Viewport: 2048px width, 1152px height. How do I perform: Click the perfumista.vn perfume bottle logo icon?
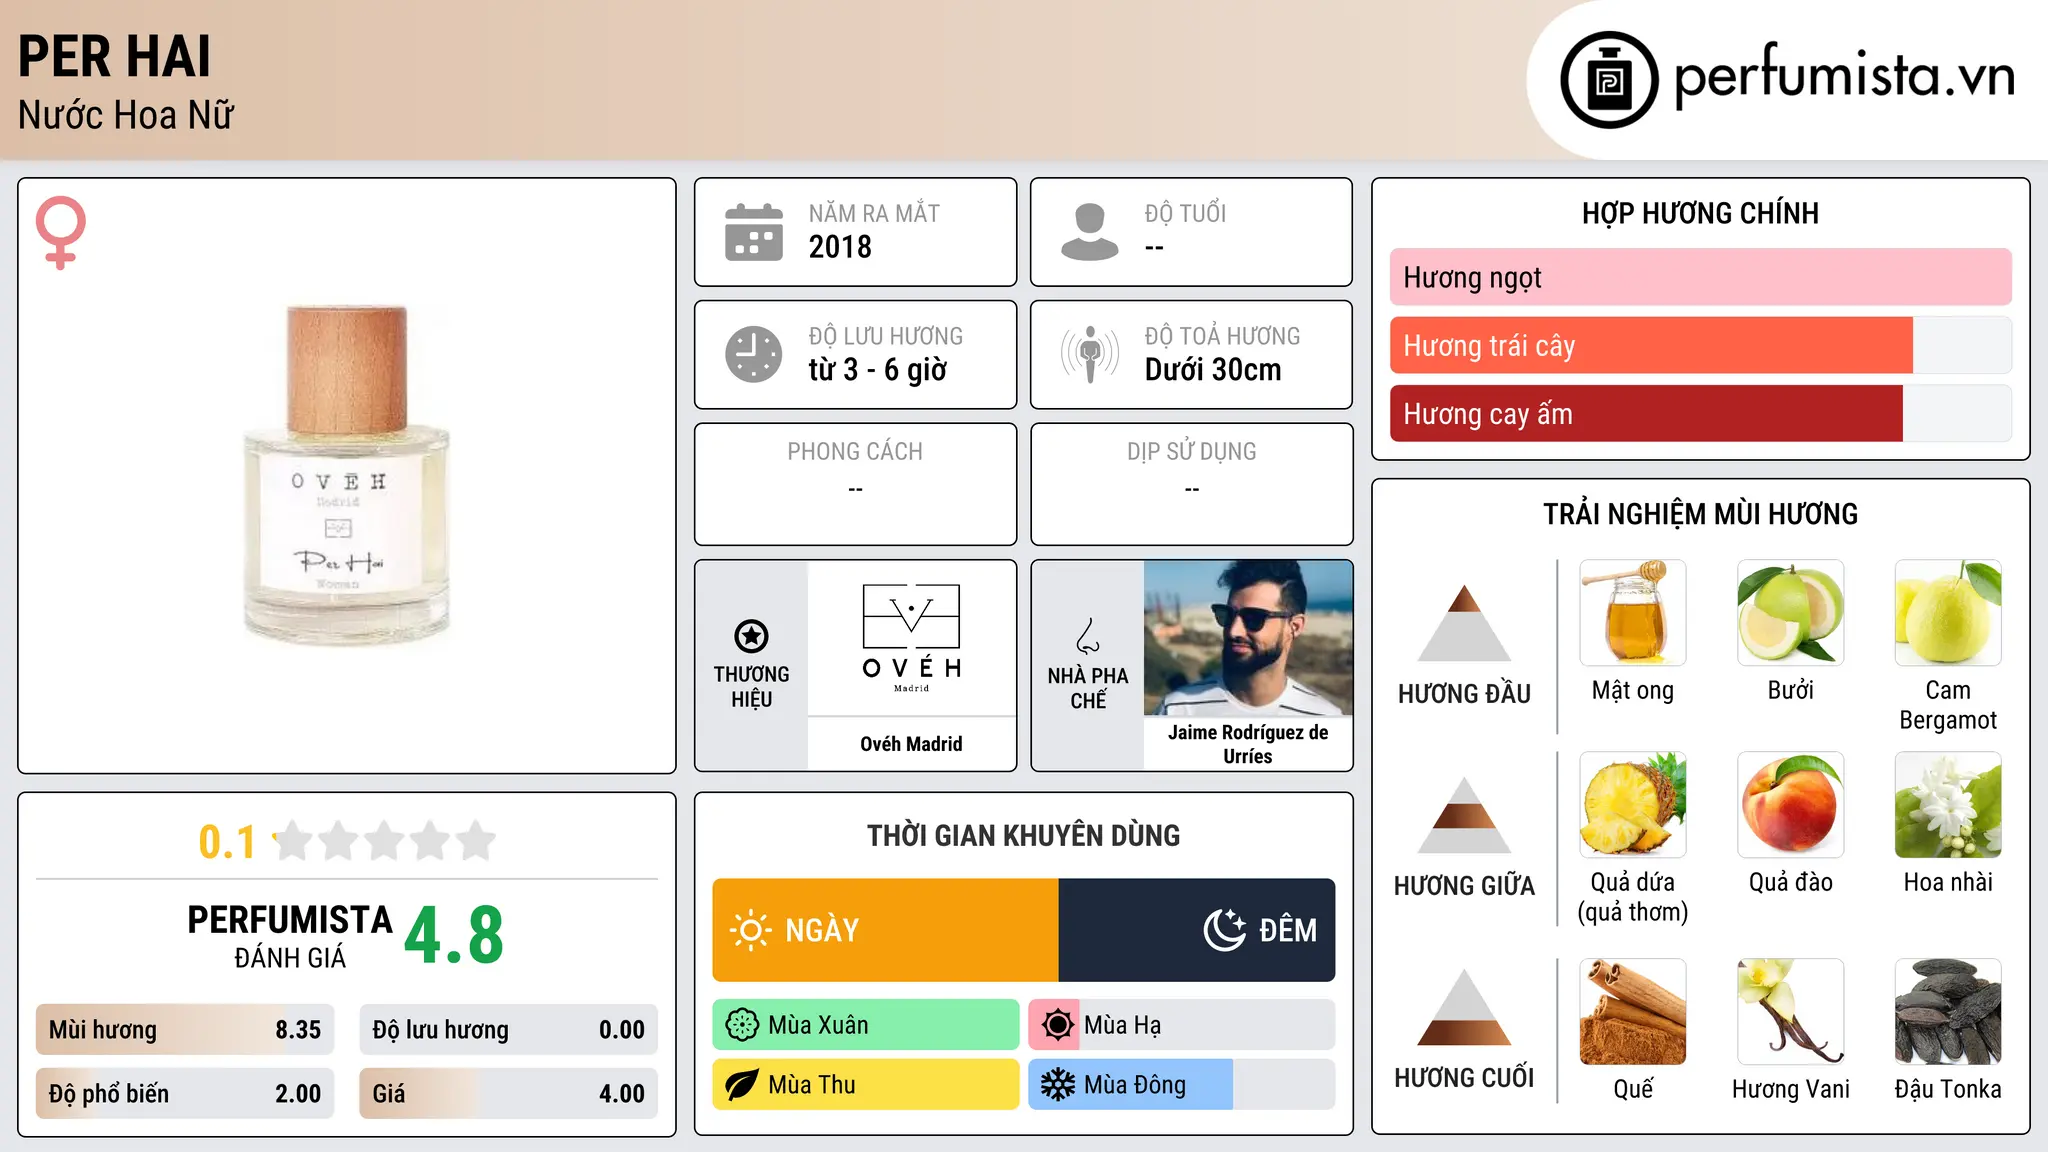1609,80
